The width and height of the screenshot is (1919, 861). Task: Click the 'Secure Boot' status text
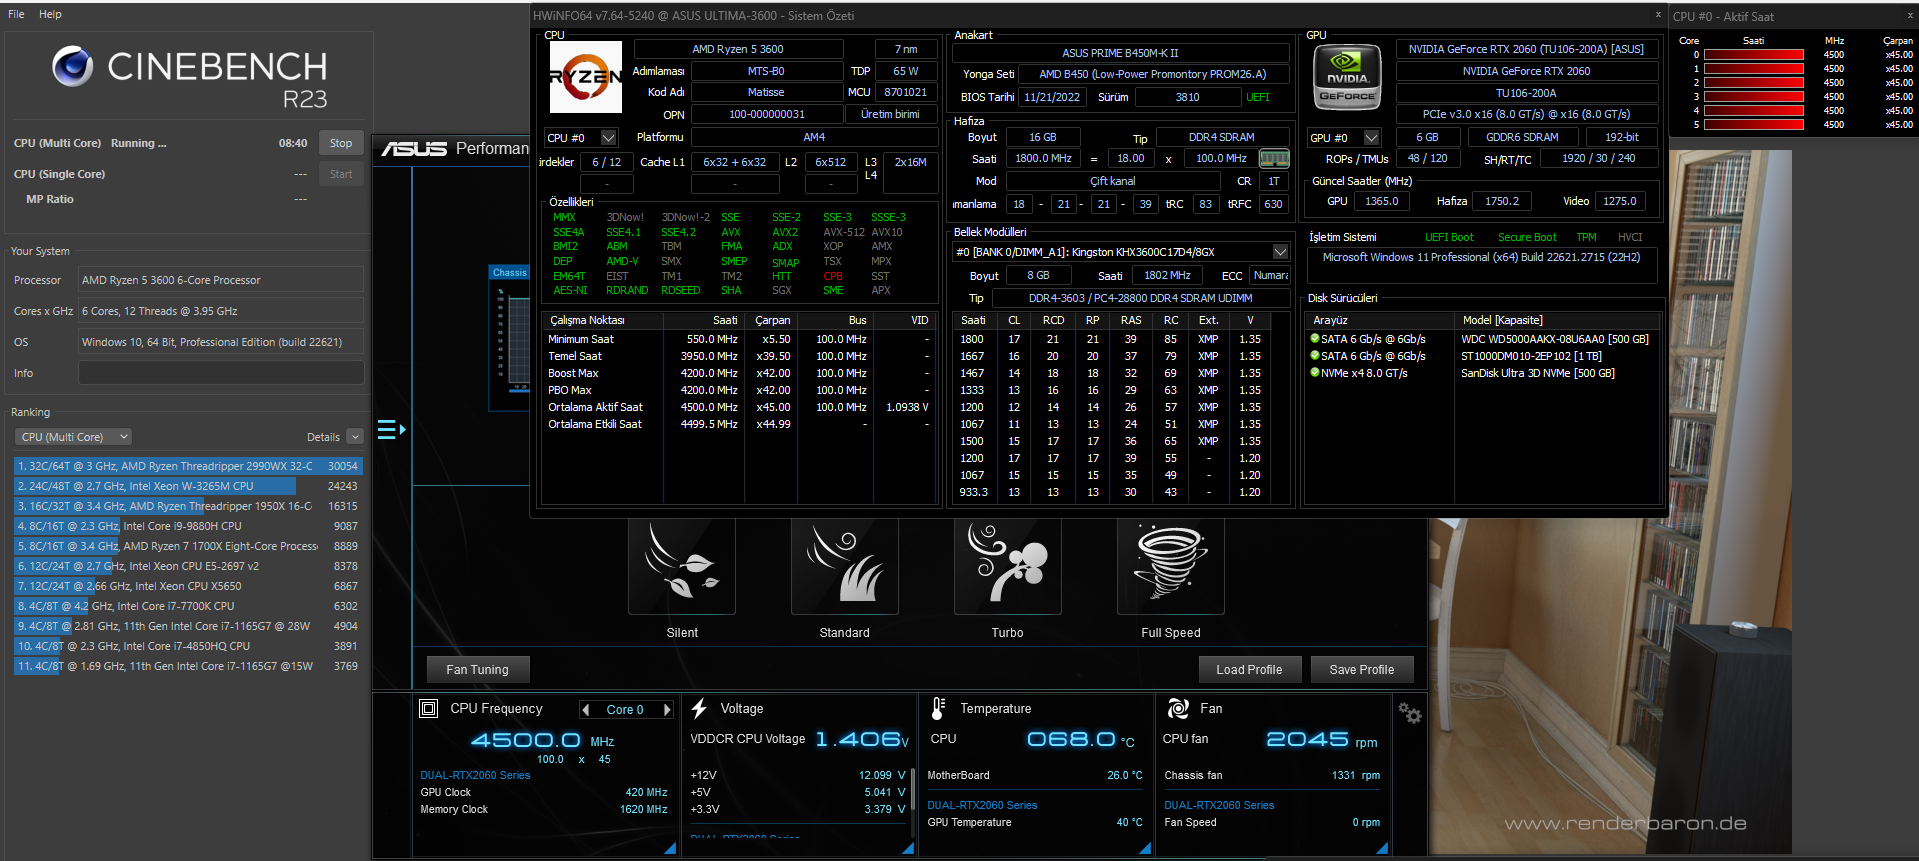(1527, 237)
